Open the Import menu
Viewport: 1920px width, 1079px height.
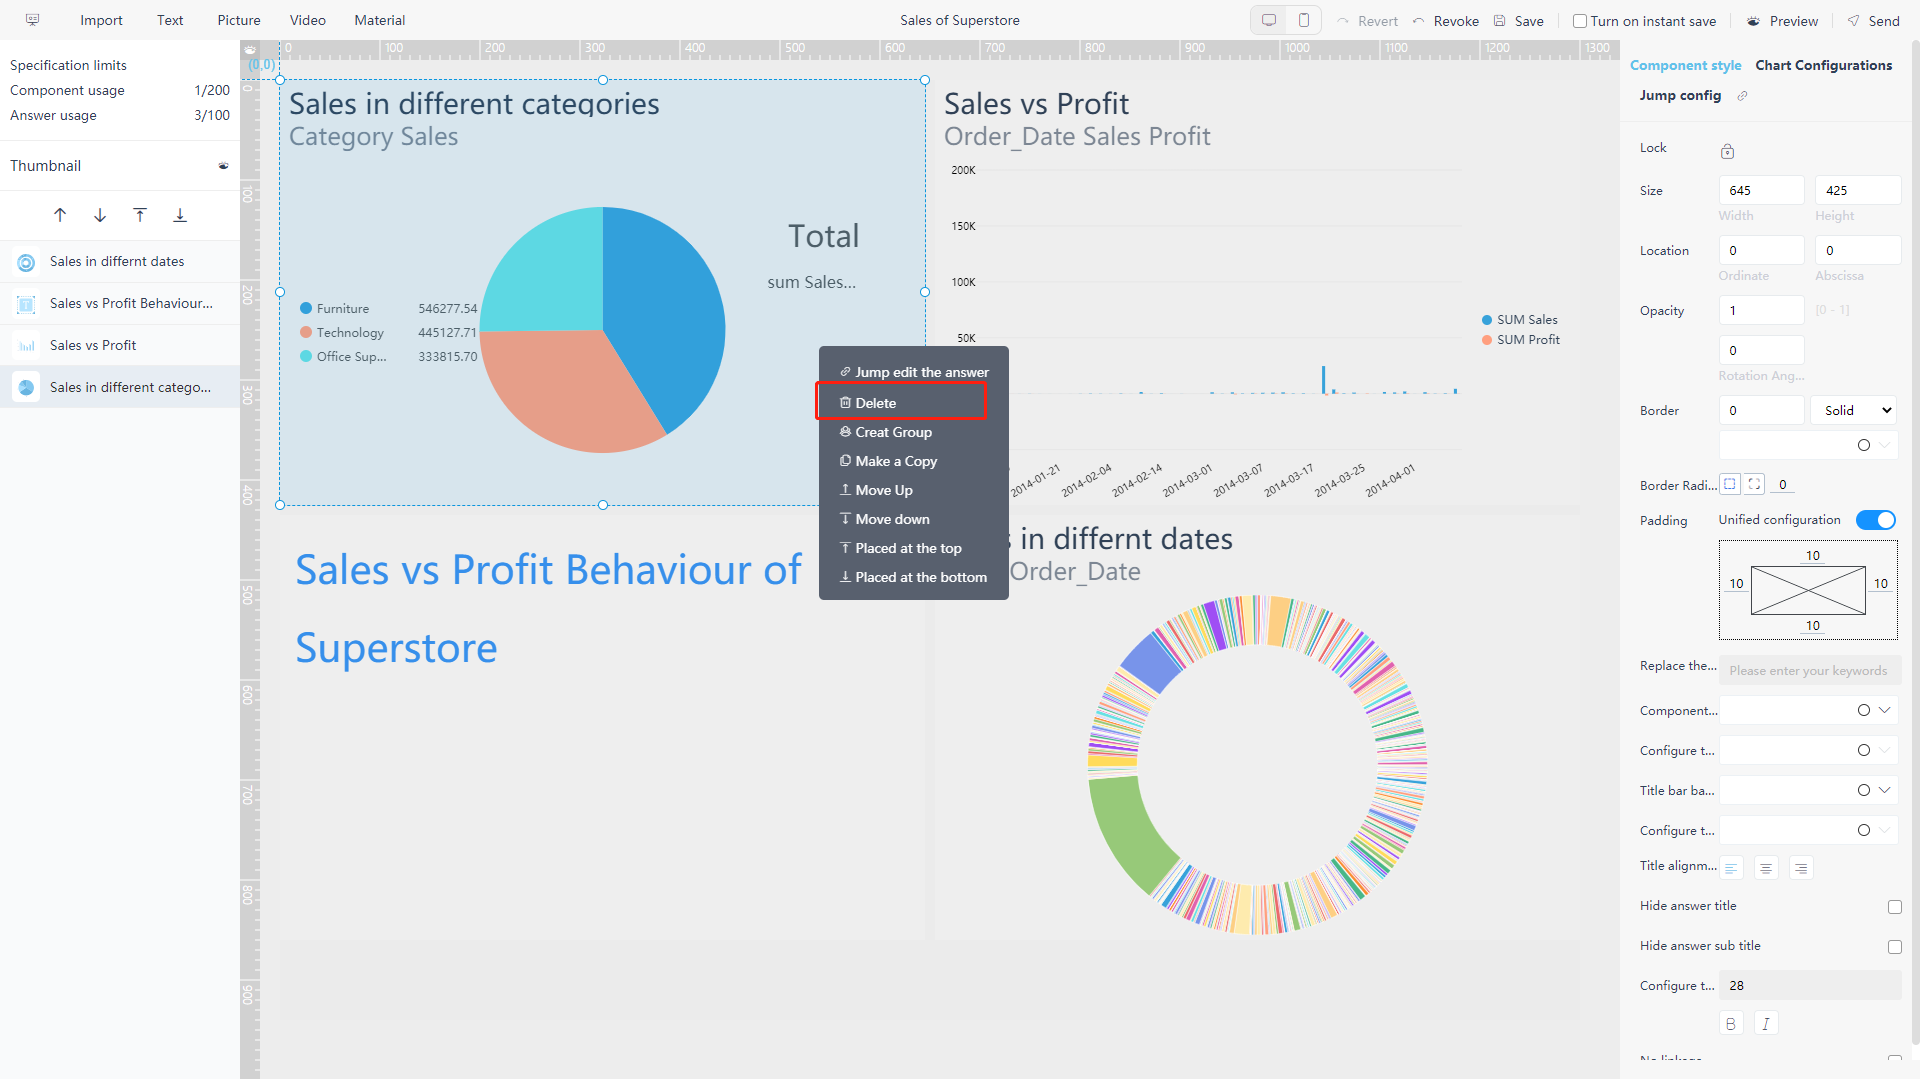(101, 20)
